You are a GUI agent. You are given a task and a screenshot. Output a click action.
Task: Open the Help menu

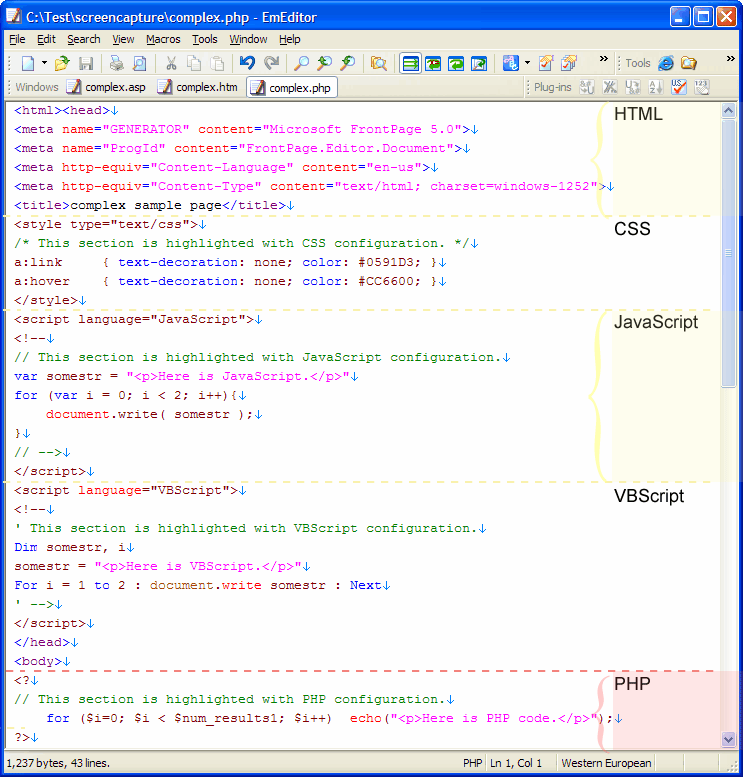(289, 39)
